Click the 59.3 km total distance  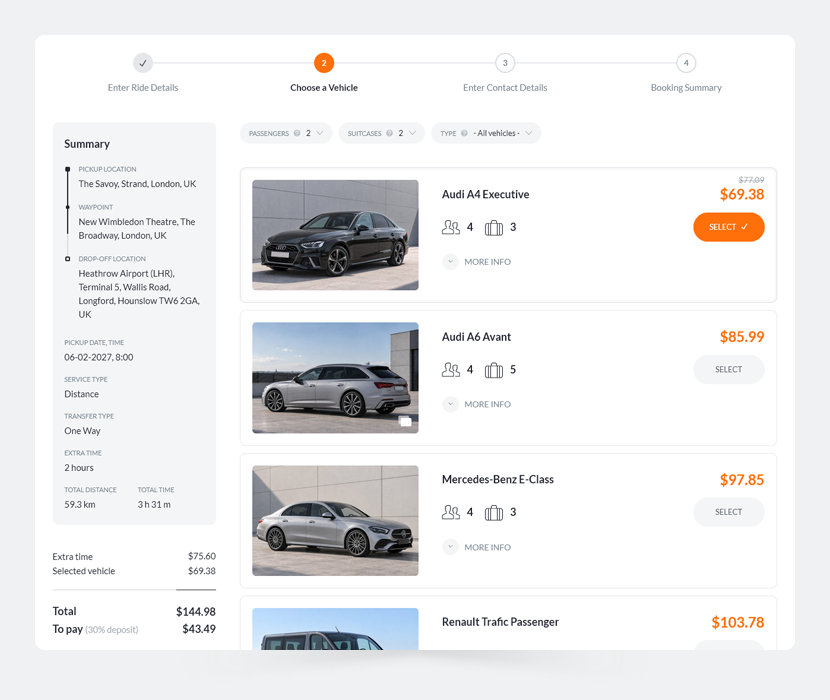point(80,505)
